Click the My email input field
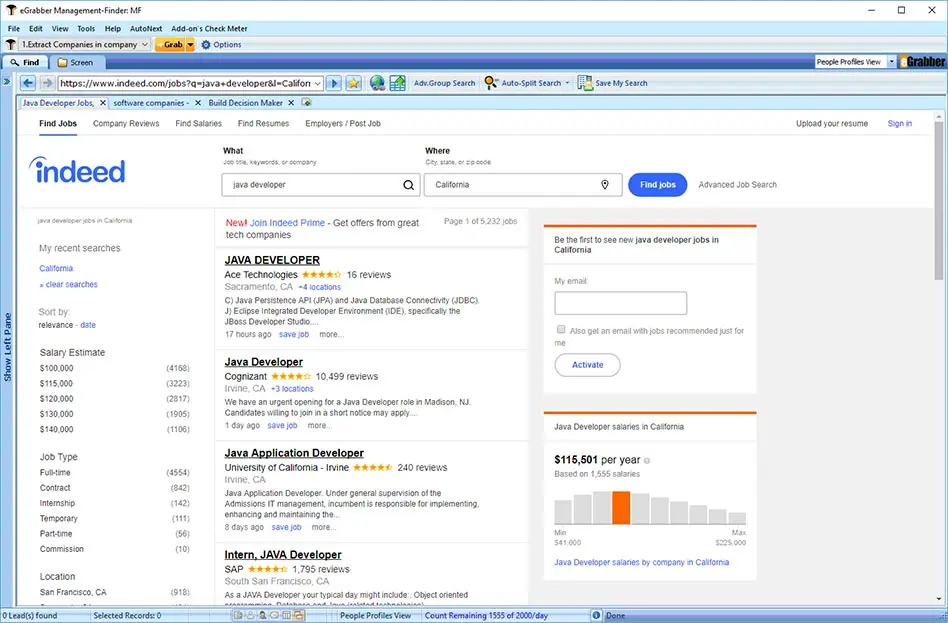 [x=620, y=303]
